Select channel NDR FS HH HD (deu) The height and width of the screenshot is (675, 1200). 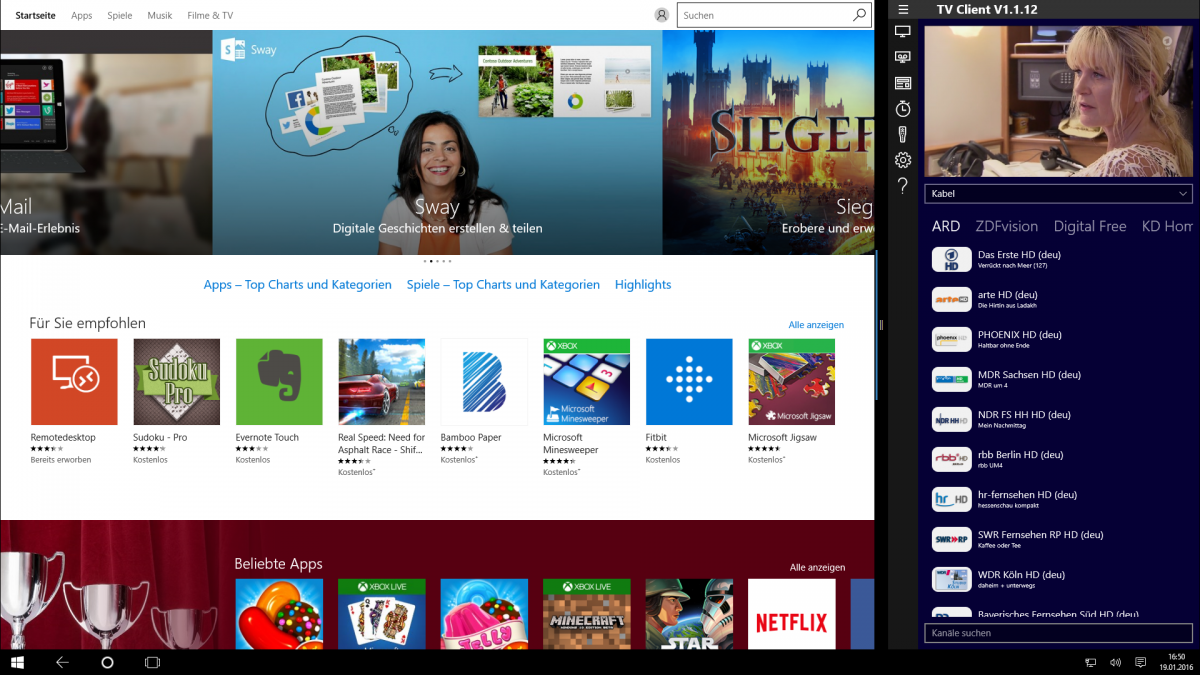click(x=1058, y=420)
